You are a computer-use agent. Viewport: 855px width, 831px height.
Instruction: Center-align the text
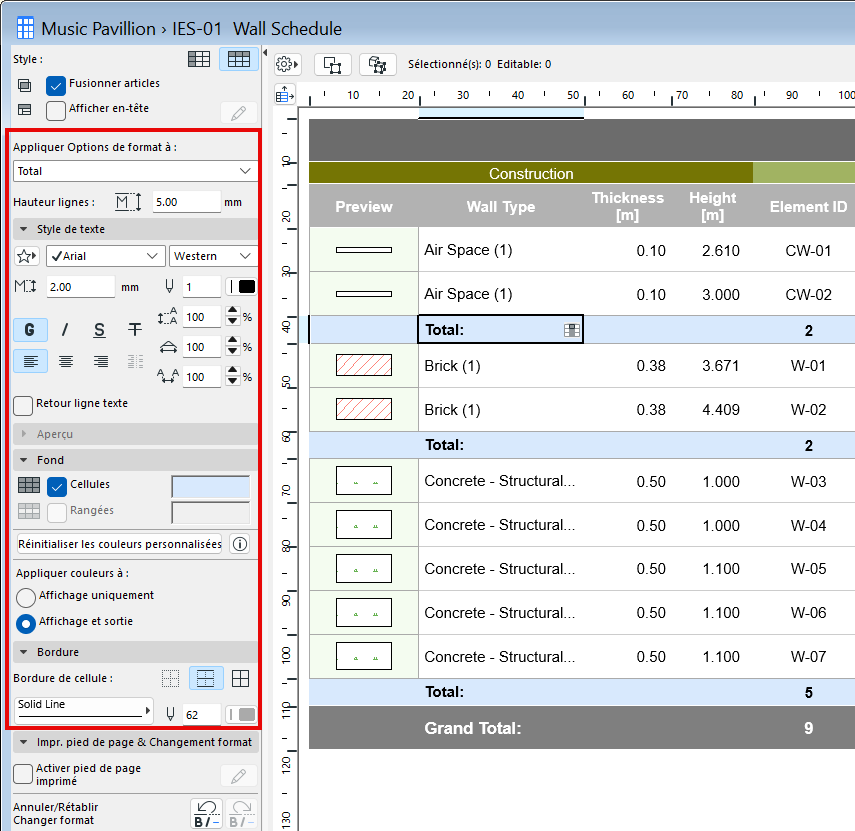click(65, 361)
